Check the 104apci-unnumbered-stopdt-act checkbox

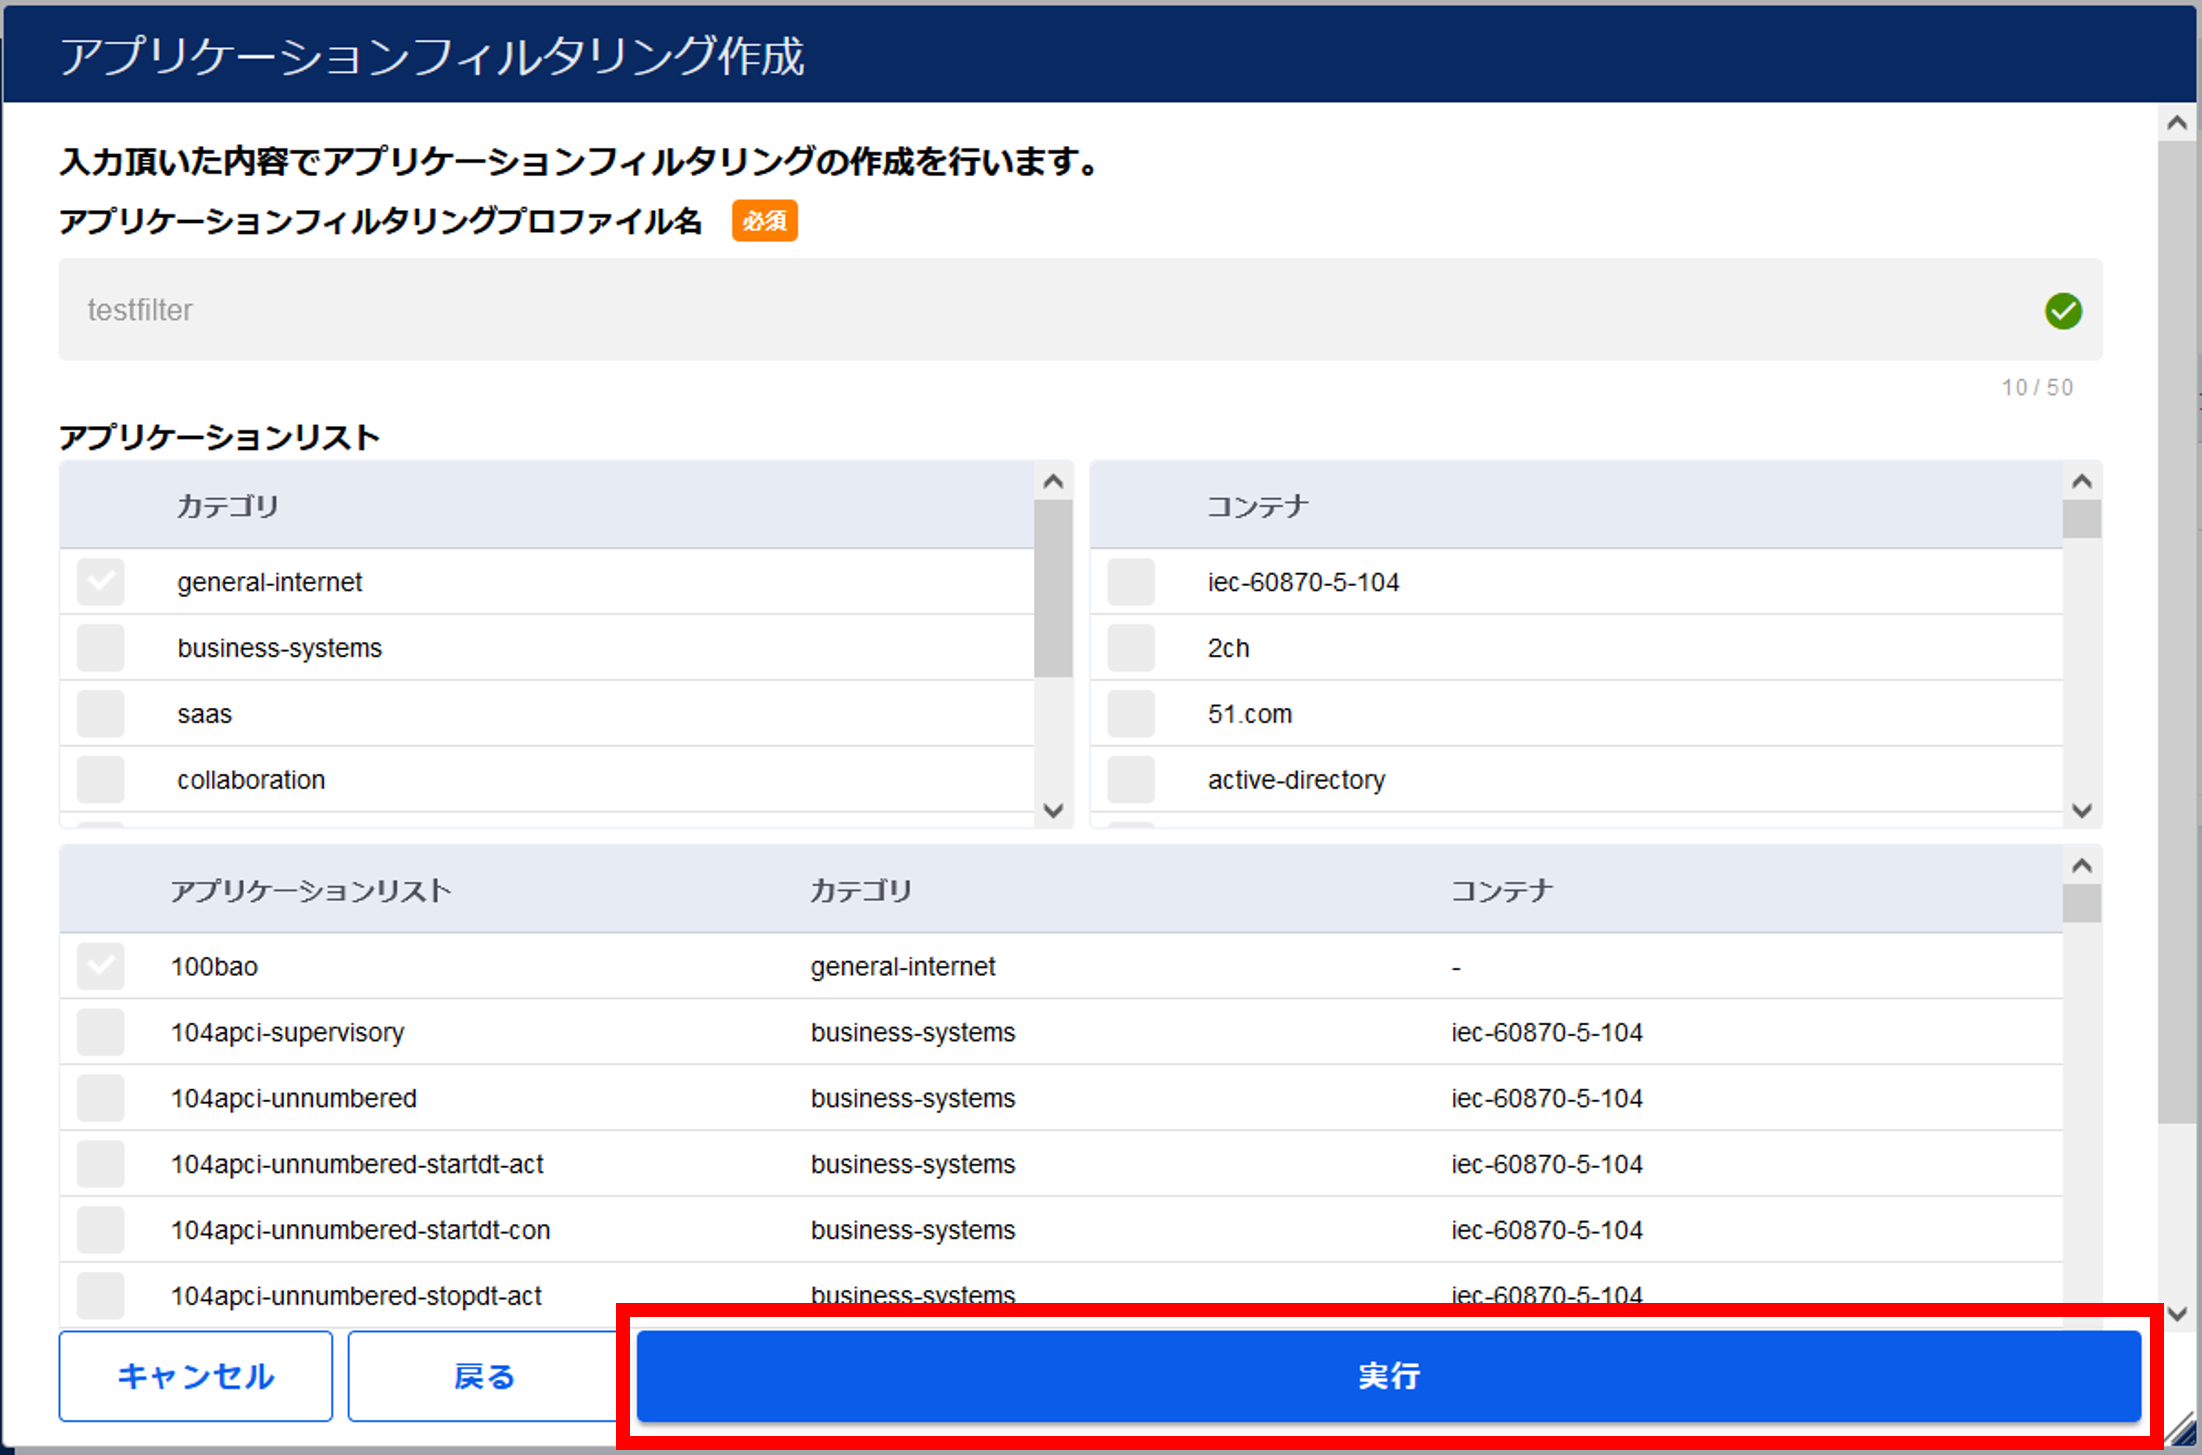coord(101,1296)
